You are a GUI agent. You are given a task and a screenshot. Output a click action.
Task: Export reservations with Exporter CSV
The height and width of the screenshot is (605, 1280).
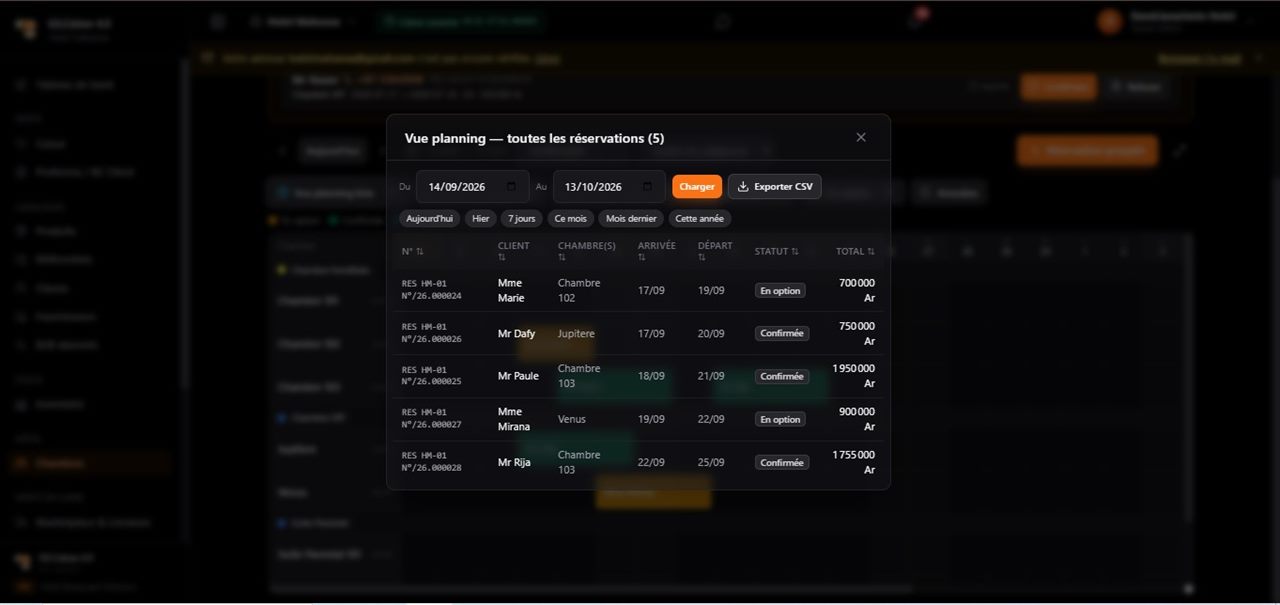[775, 187]
